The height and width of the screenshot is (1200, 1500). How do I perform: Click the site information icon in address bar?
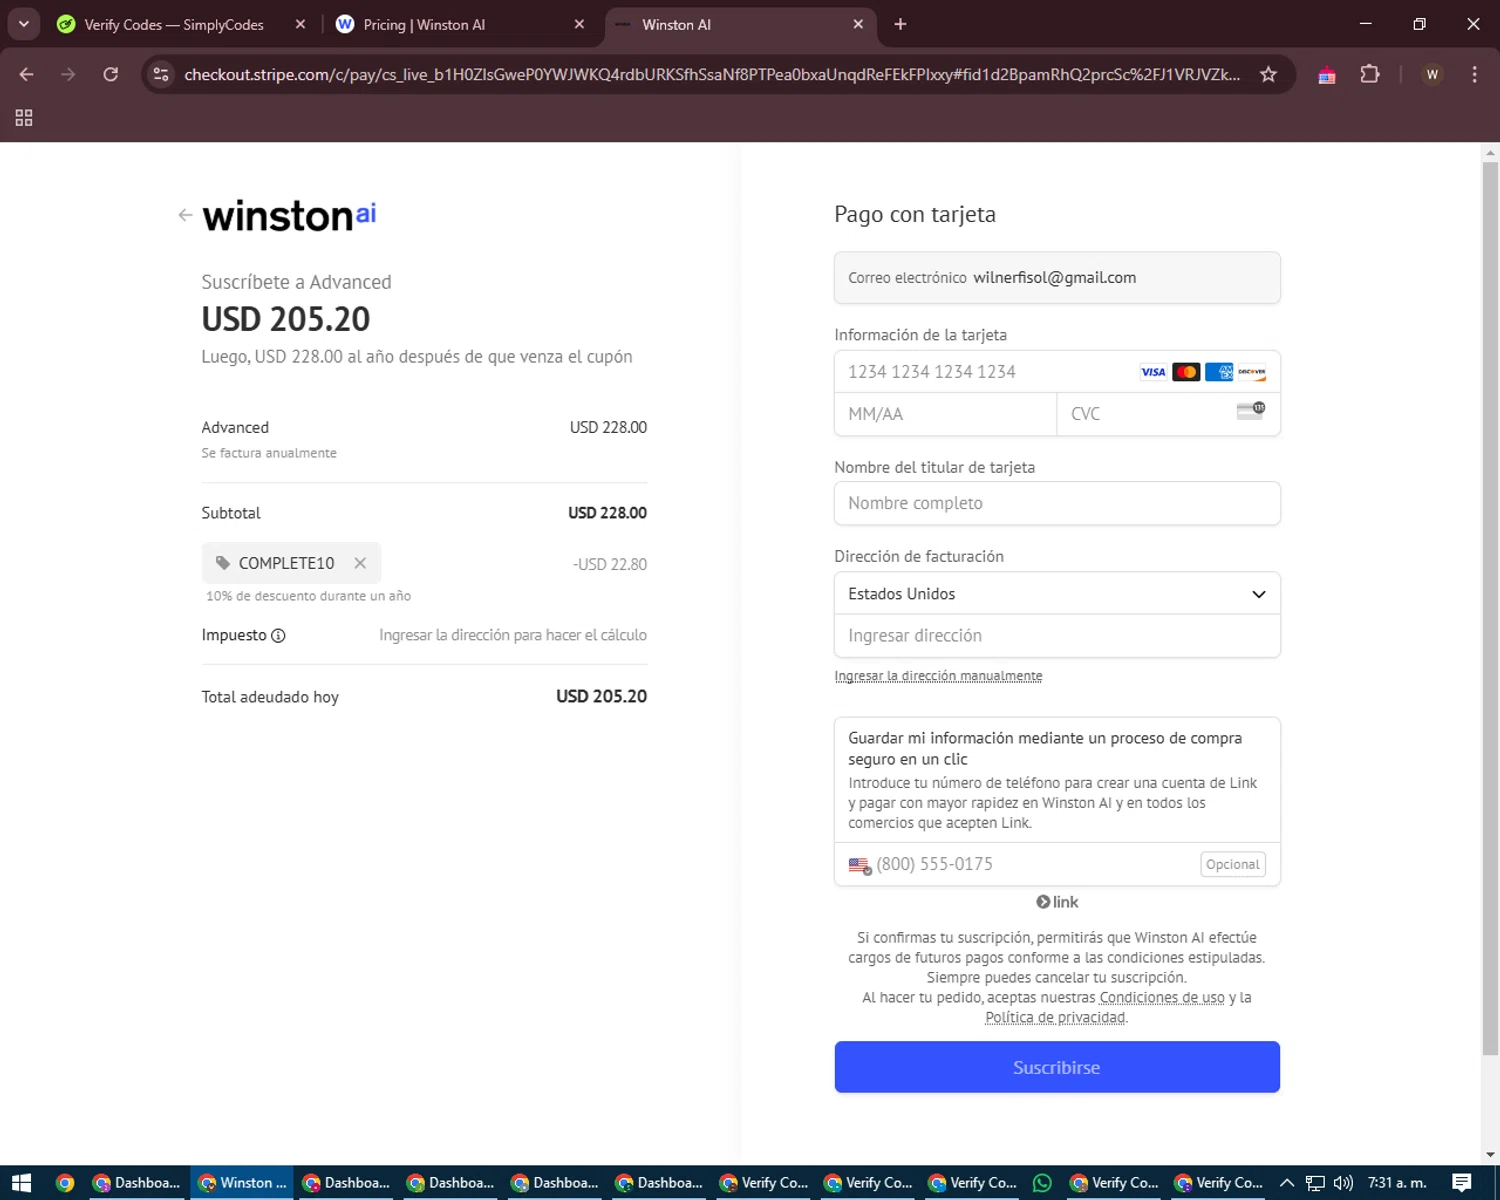tap(161, 74)
